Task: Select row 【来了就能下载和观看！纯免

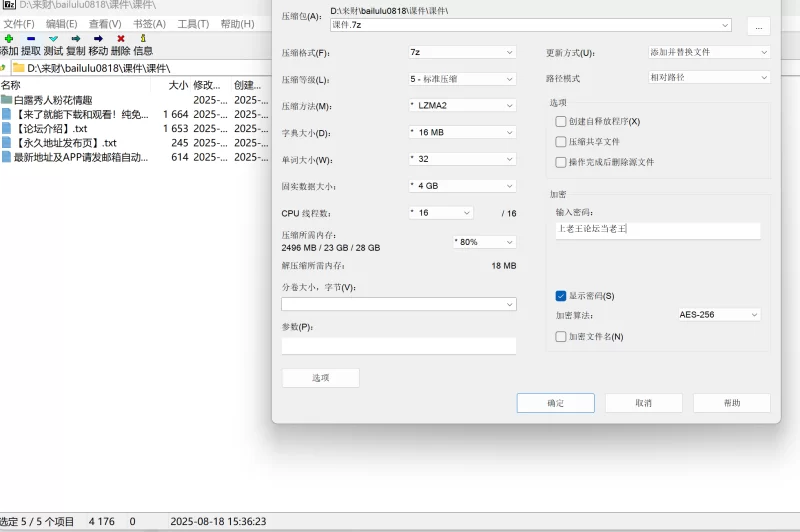Action: pos(135,114)
